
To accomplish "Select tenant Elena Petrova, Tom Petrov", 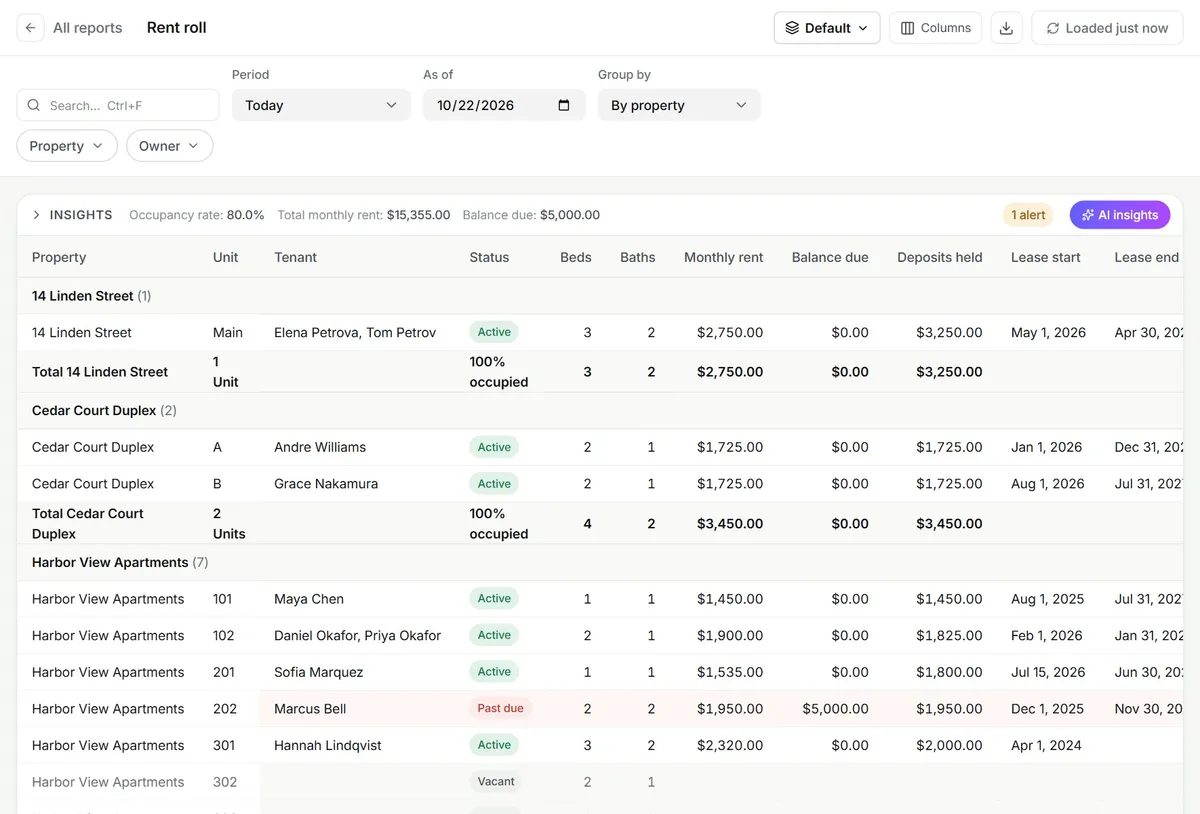I will [355, 332].
